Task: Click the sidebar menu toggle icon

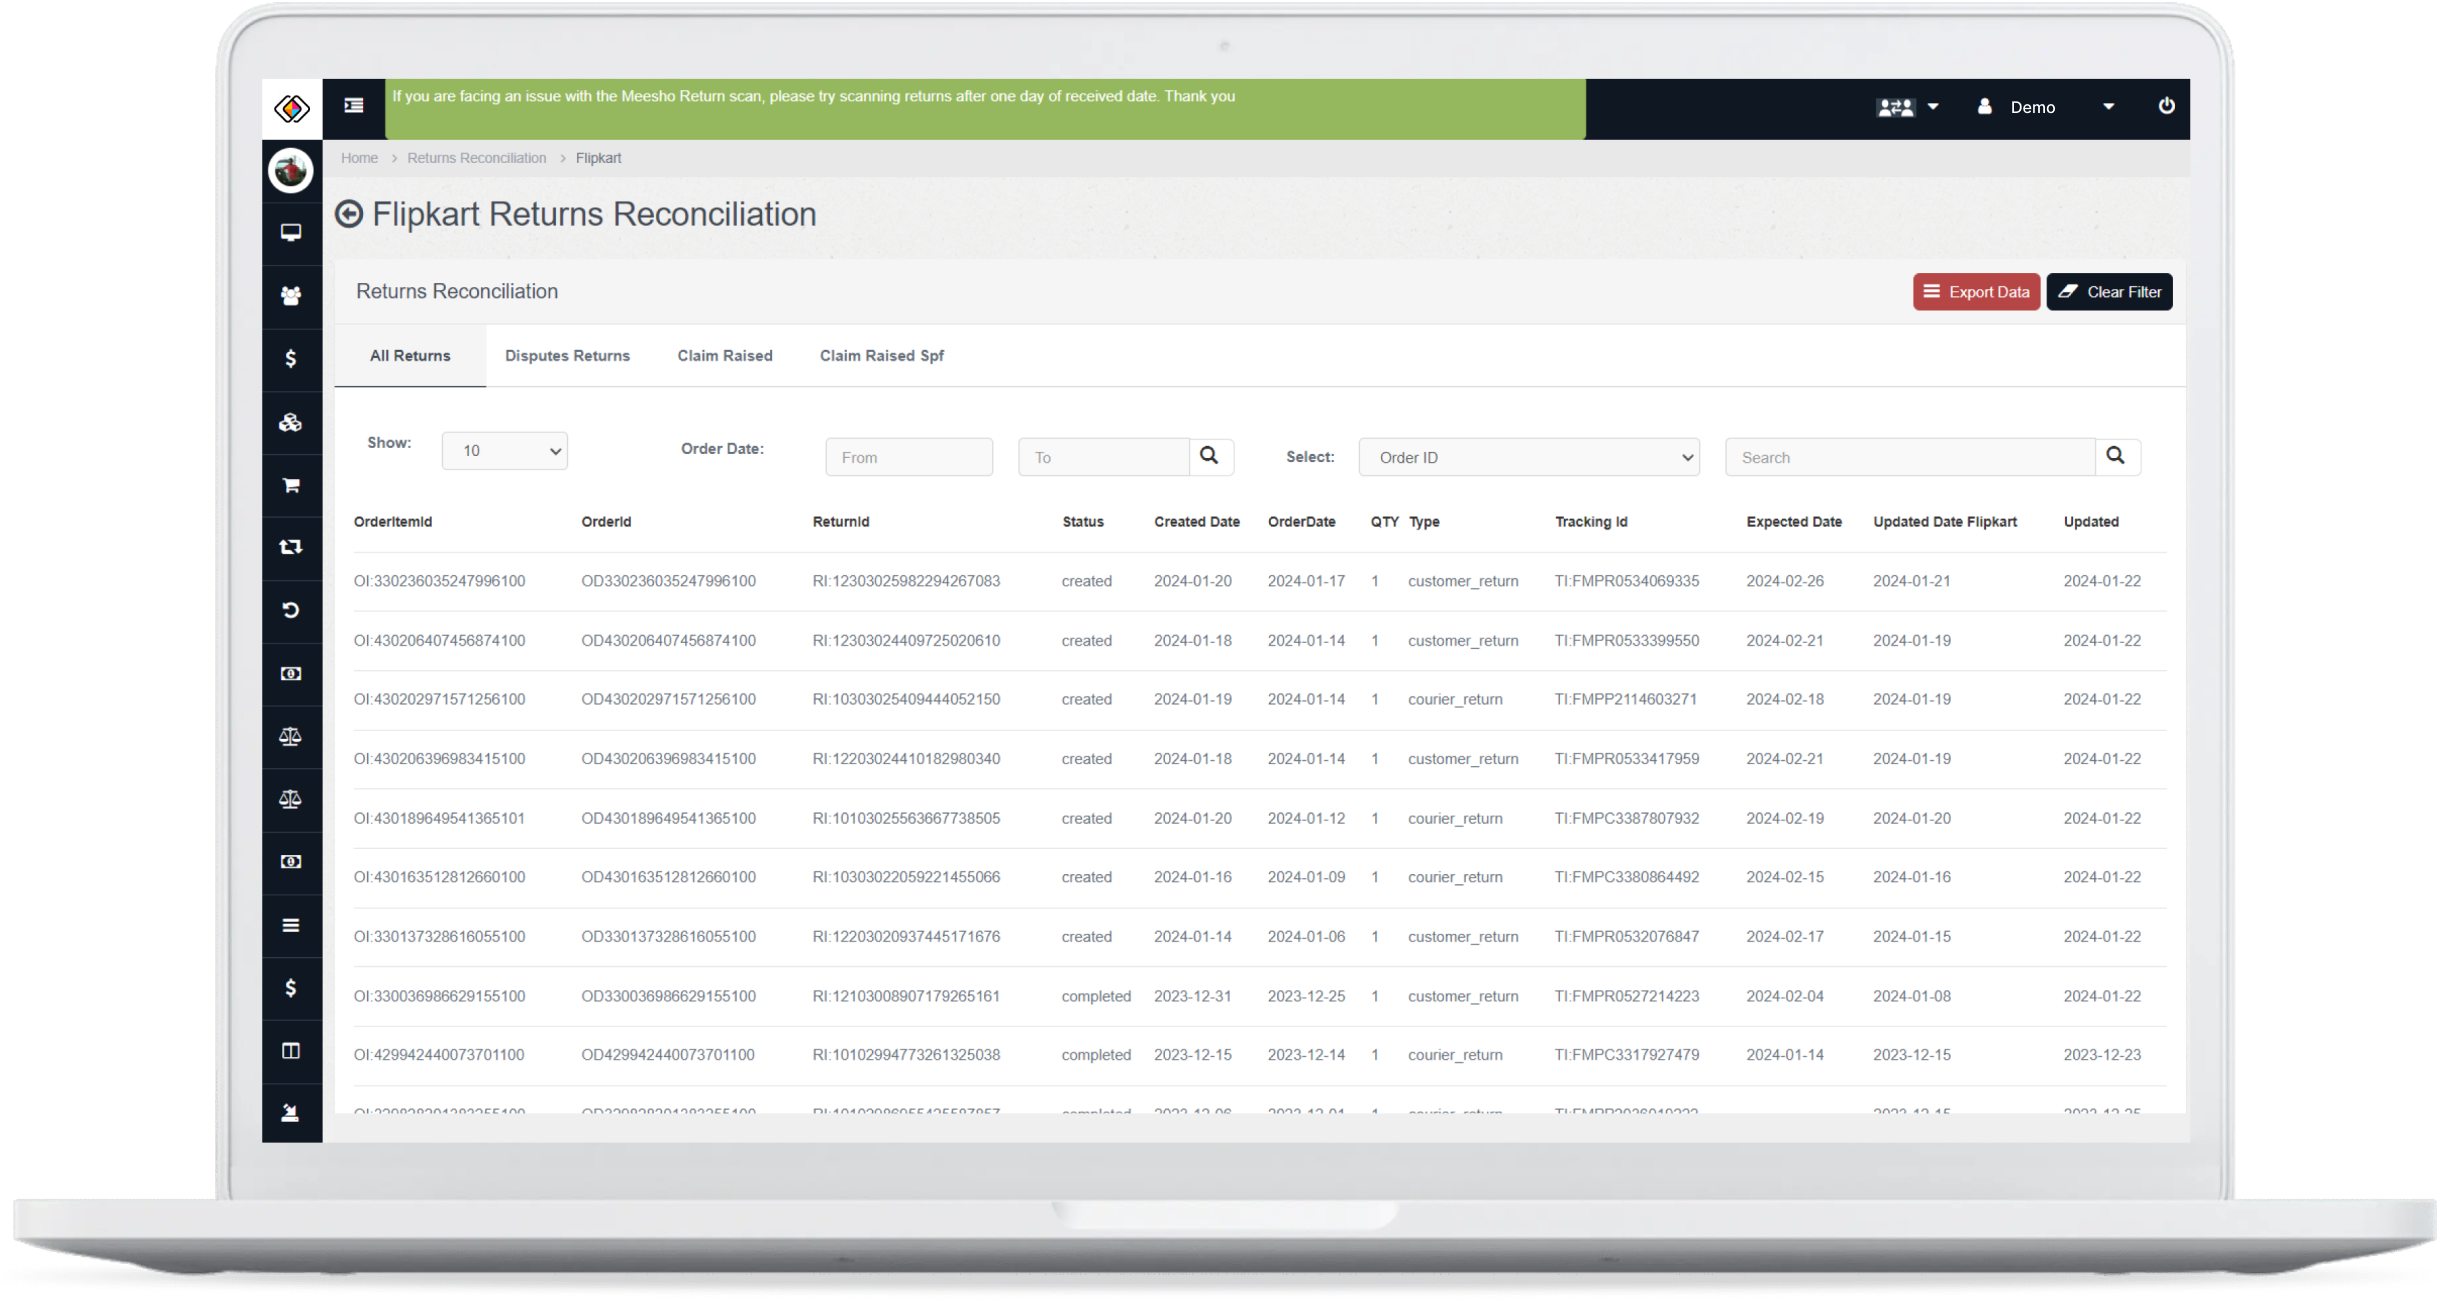Action: (354, 105)
